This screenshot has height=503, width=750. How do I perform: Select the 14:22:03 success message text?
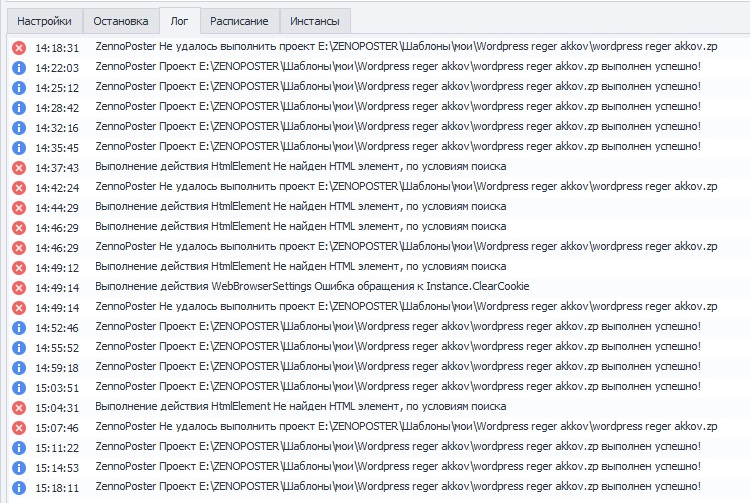(398, 66)
